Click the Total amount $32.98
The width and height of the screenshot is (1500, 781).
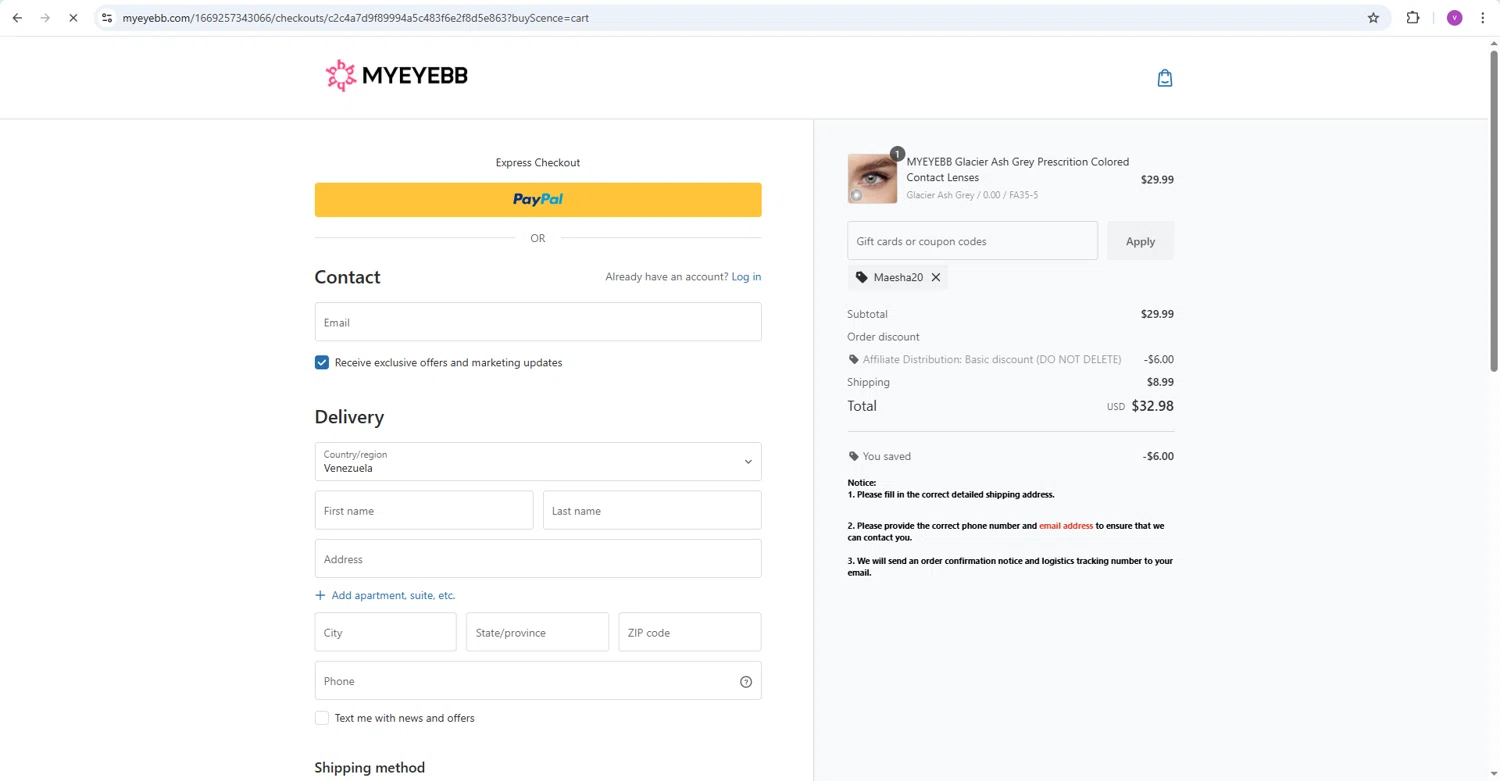click(x=1152, y=406)
